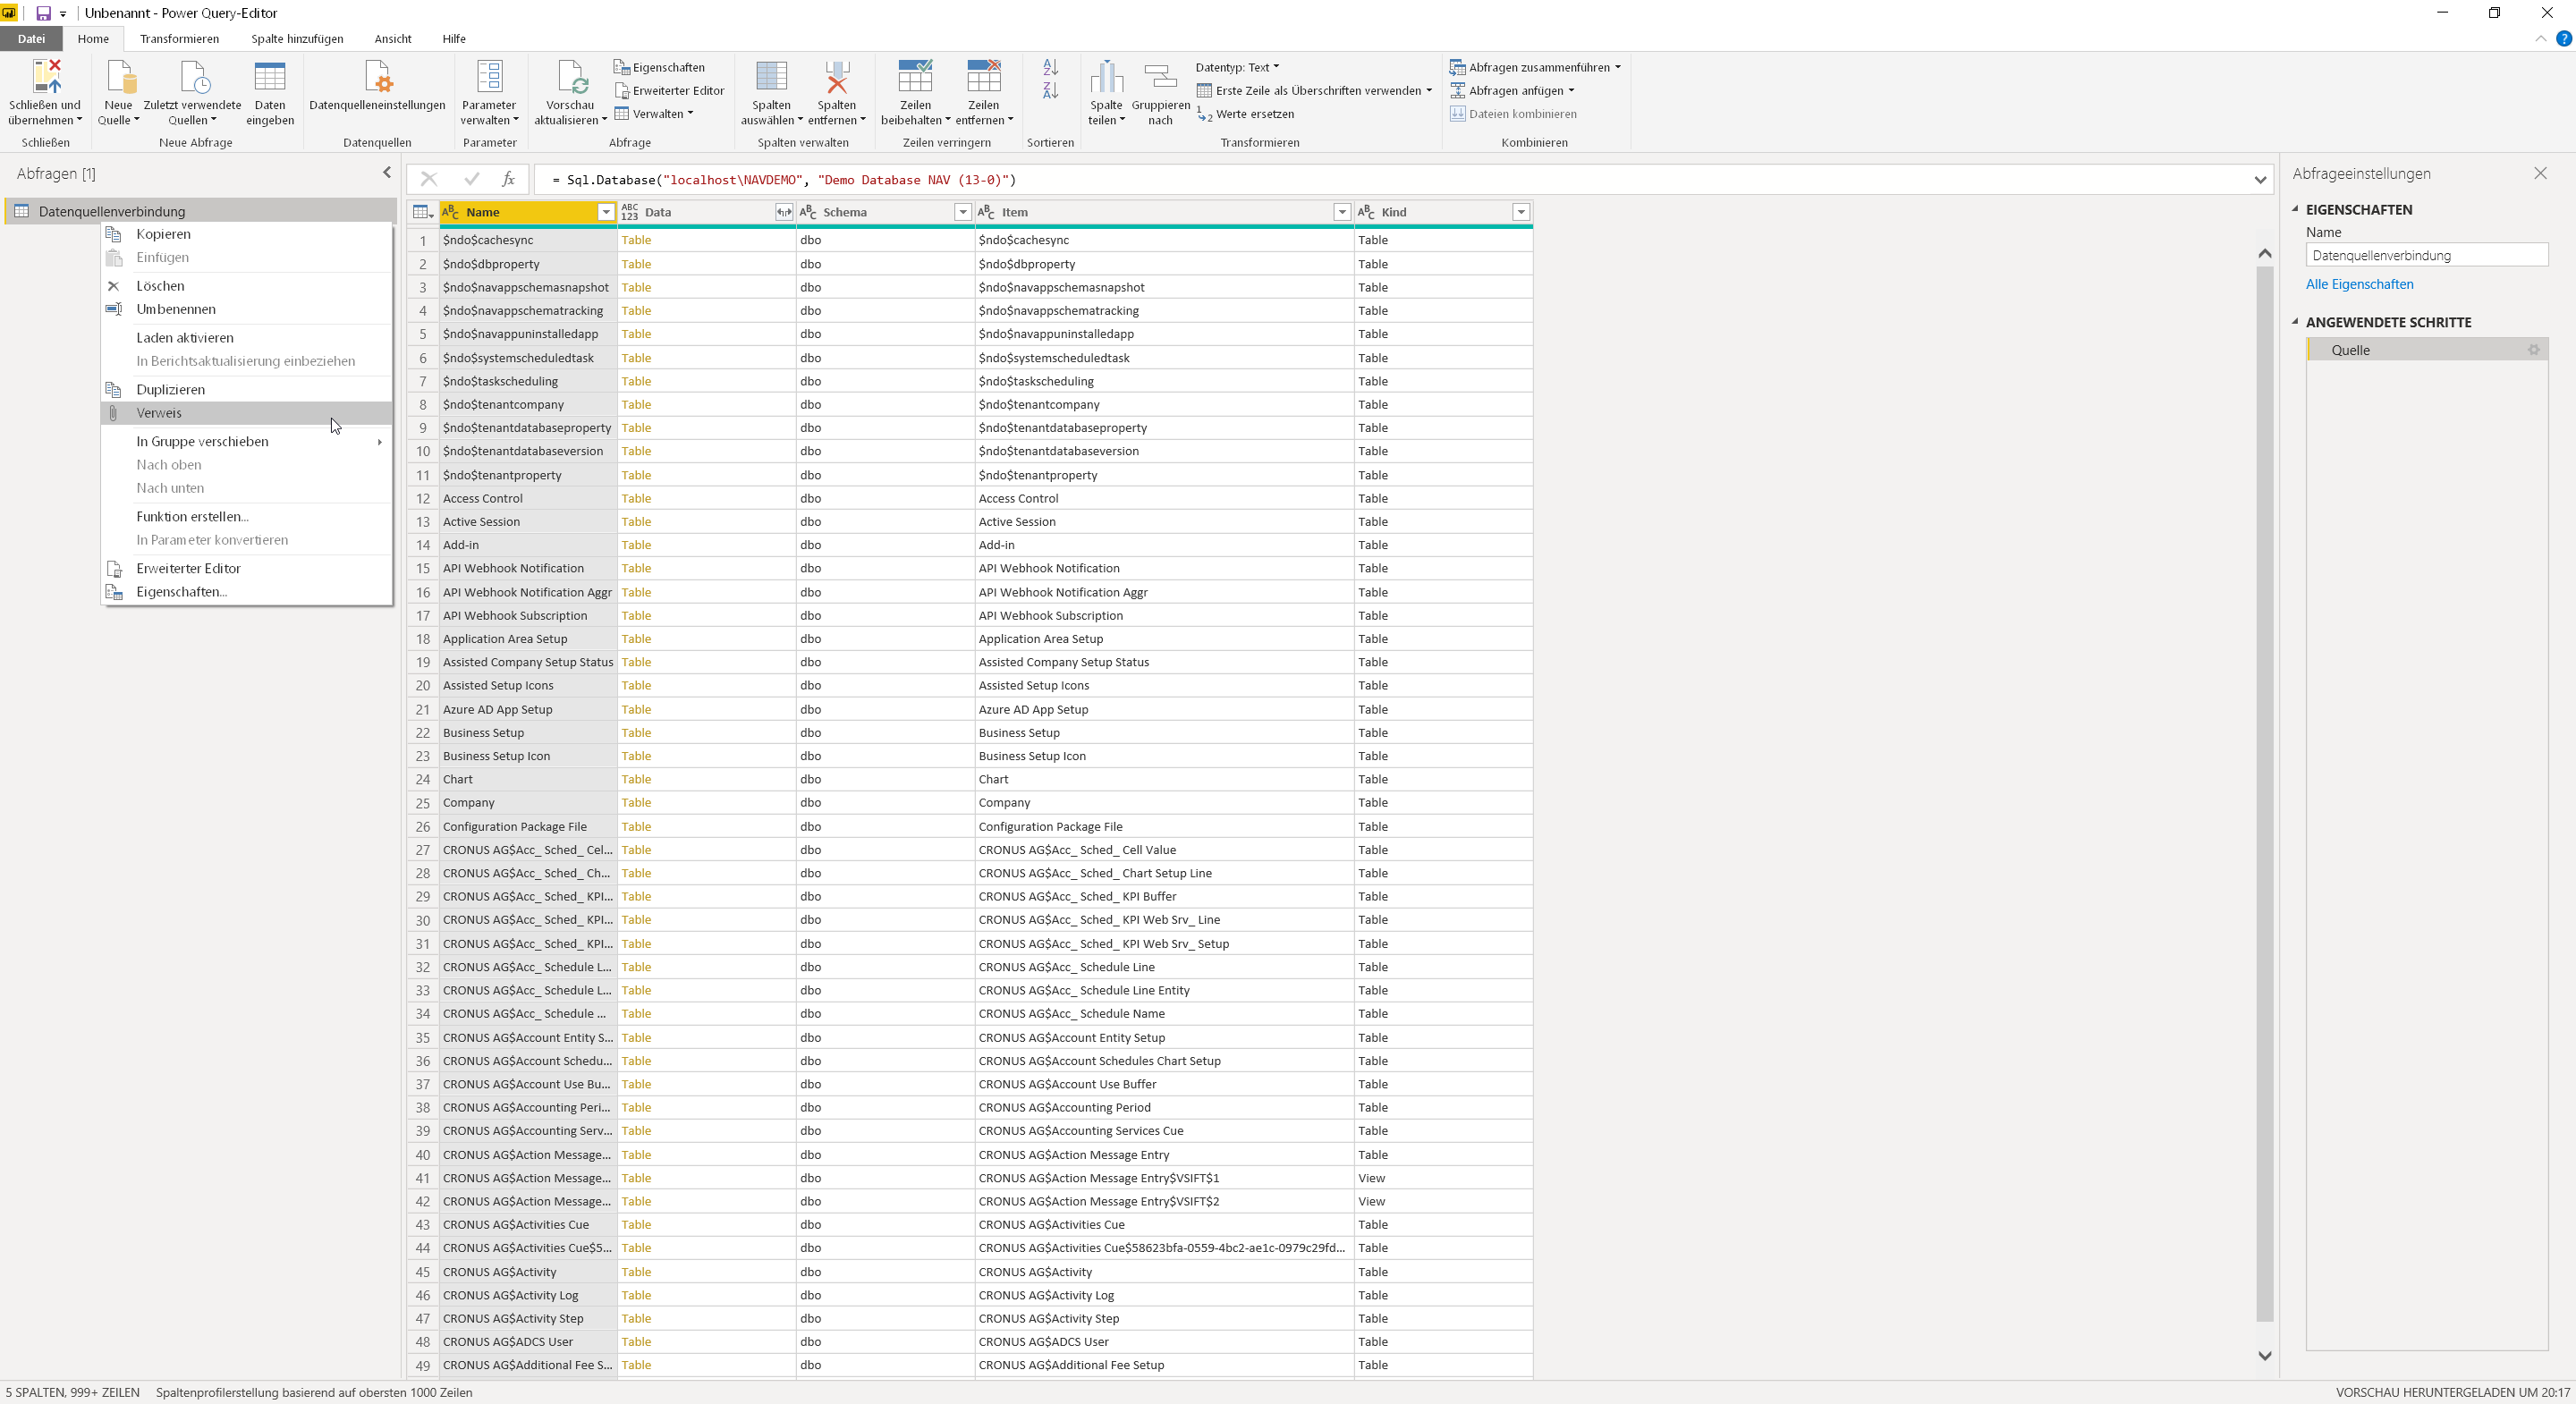Click the query Name input field
This screenshot has height=1404, width=2576.
[x=2426, y=256]
